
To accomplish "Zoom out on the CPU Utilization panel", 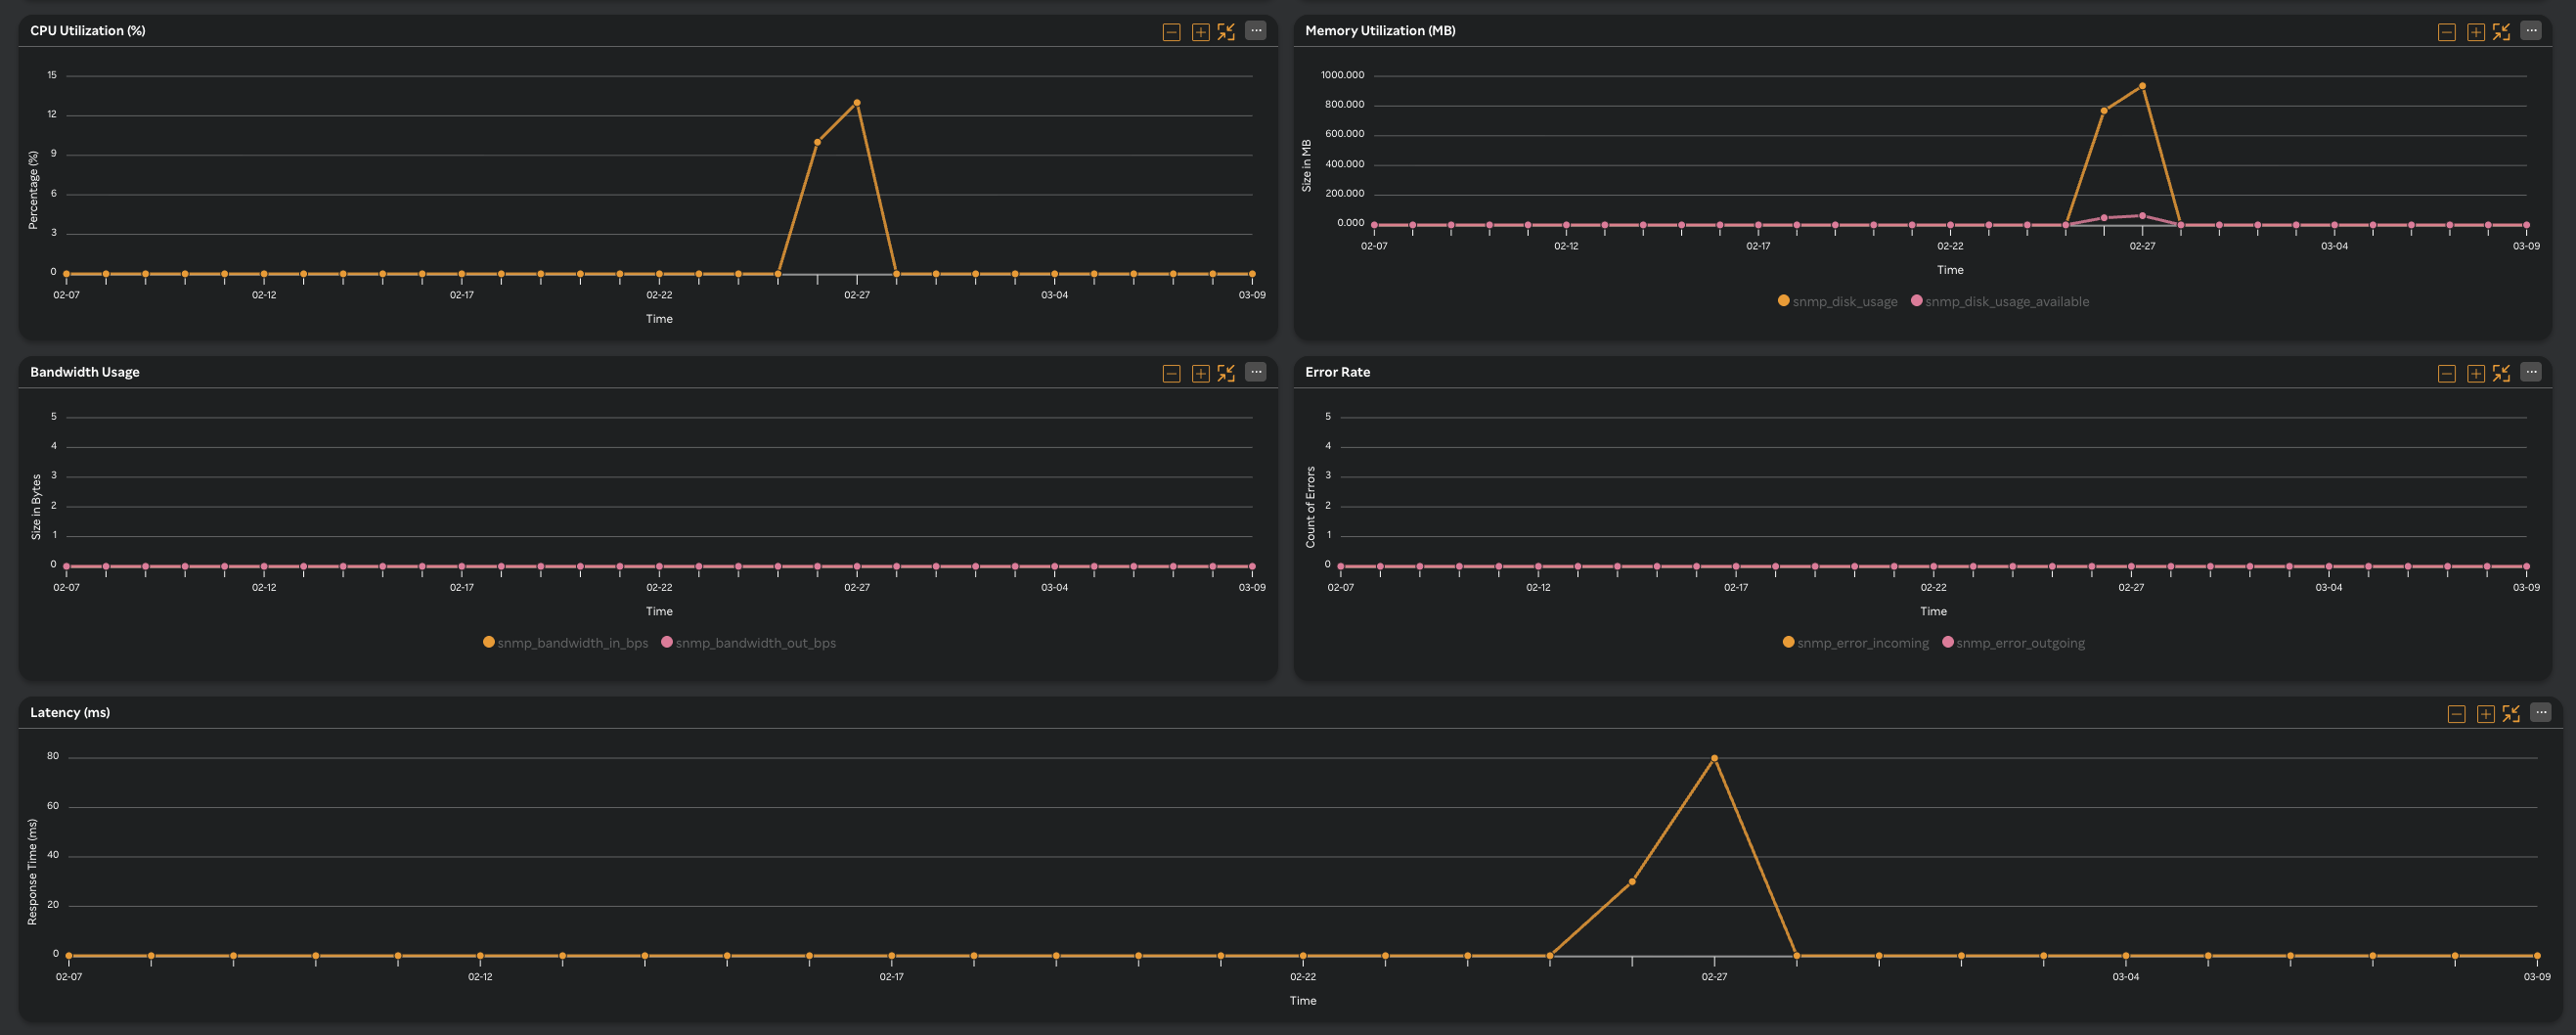I will [1170, 30].
